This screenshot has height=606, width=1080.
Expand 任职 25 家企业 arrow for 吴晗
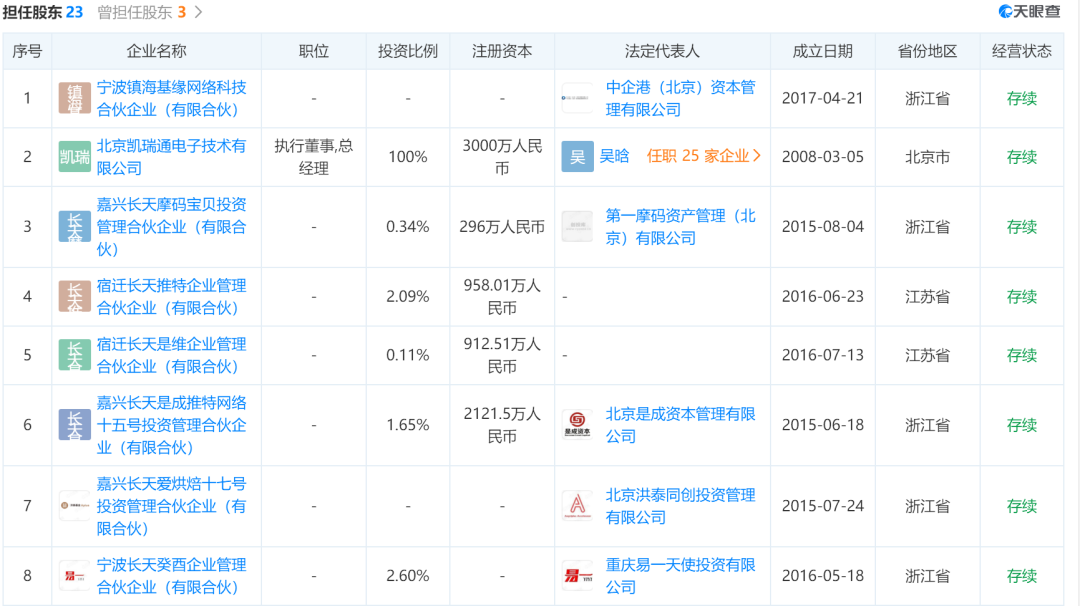pos(757,156)
